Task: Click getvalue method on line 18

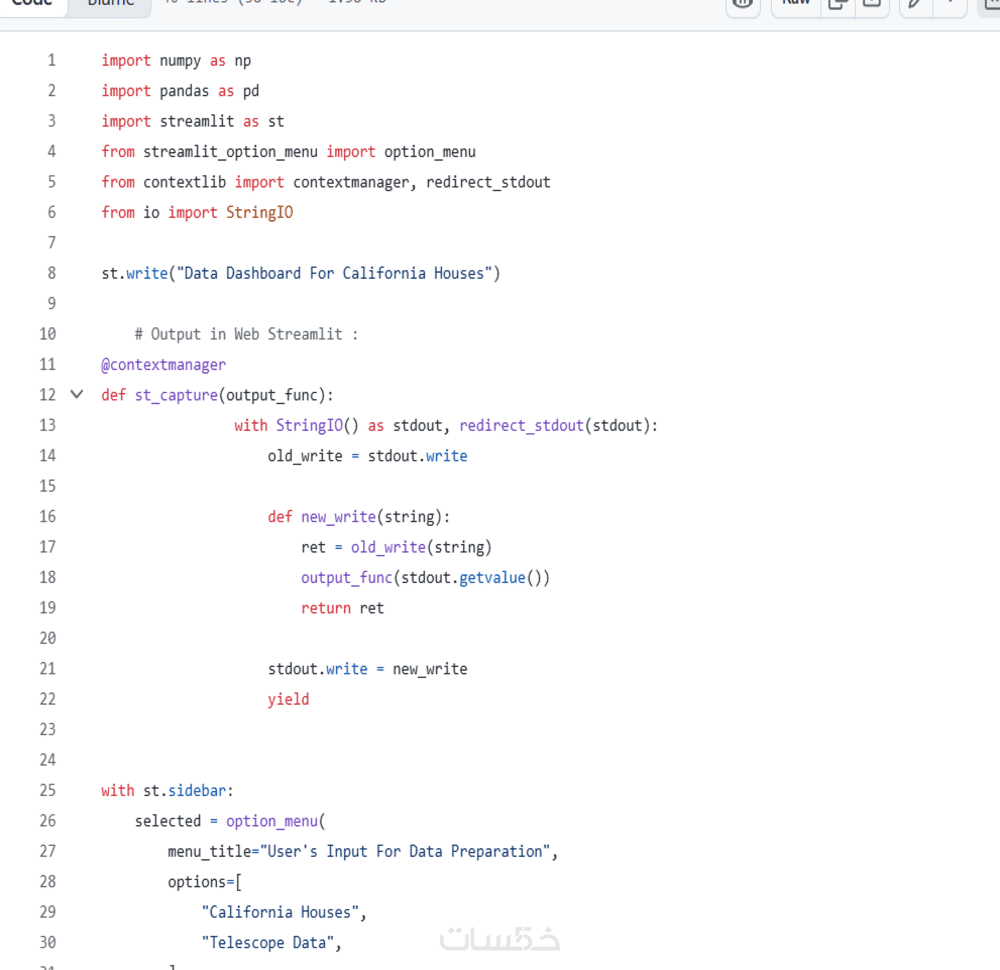Action: pos(492,578)
